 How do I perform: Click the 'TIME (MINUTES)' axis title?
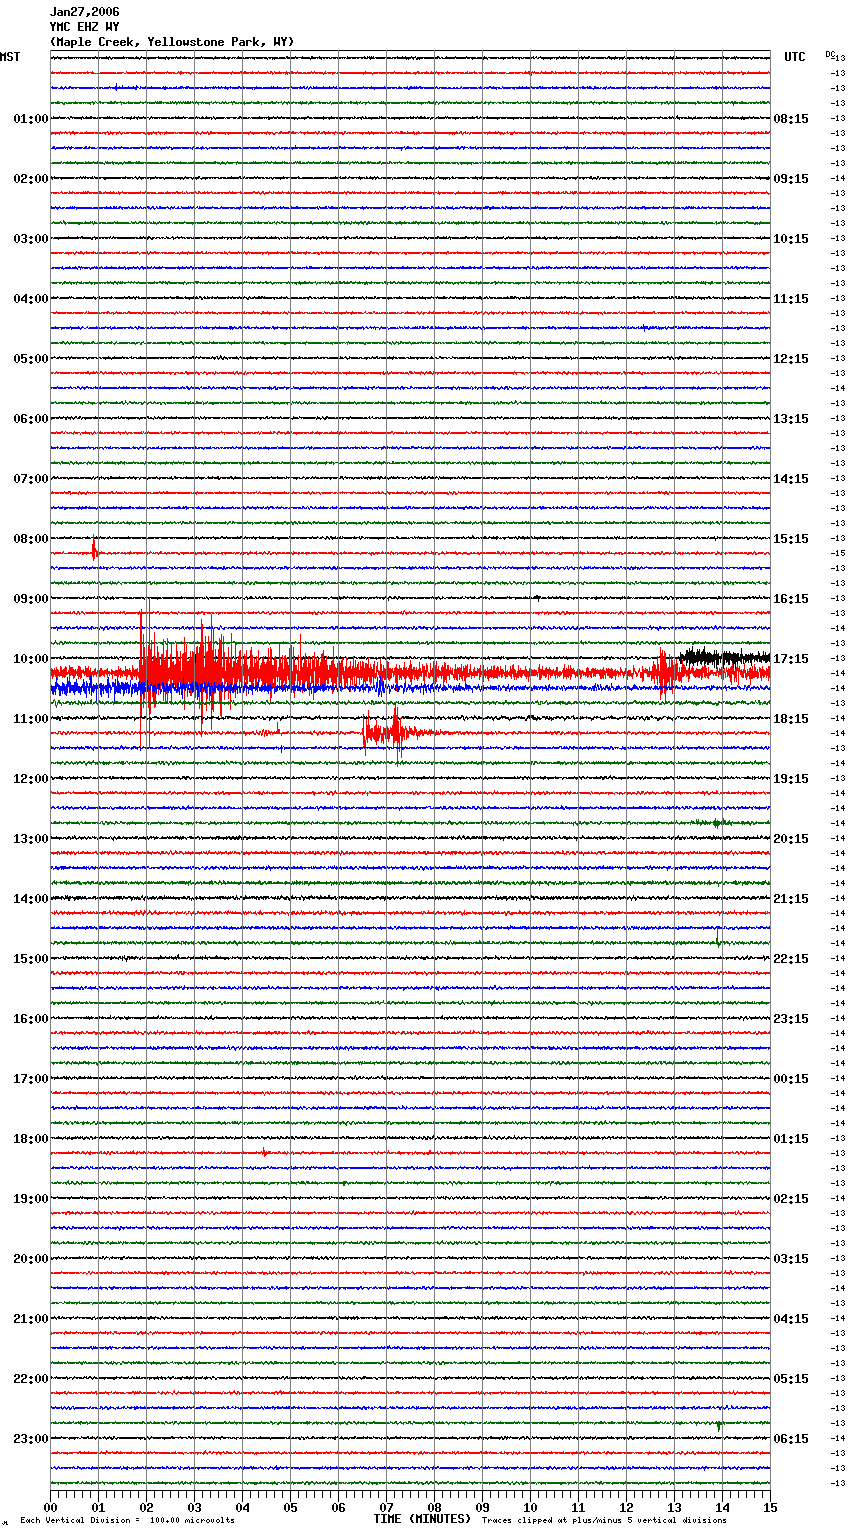(x=422, y=1519)
